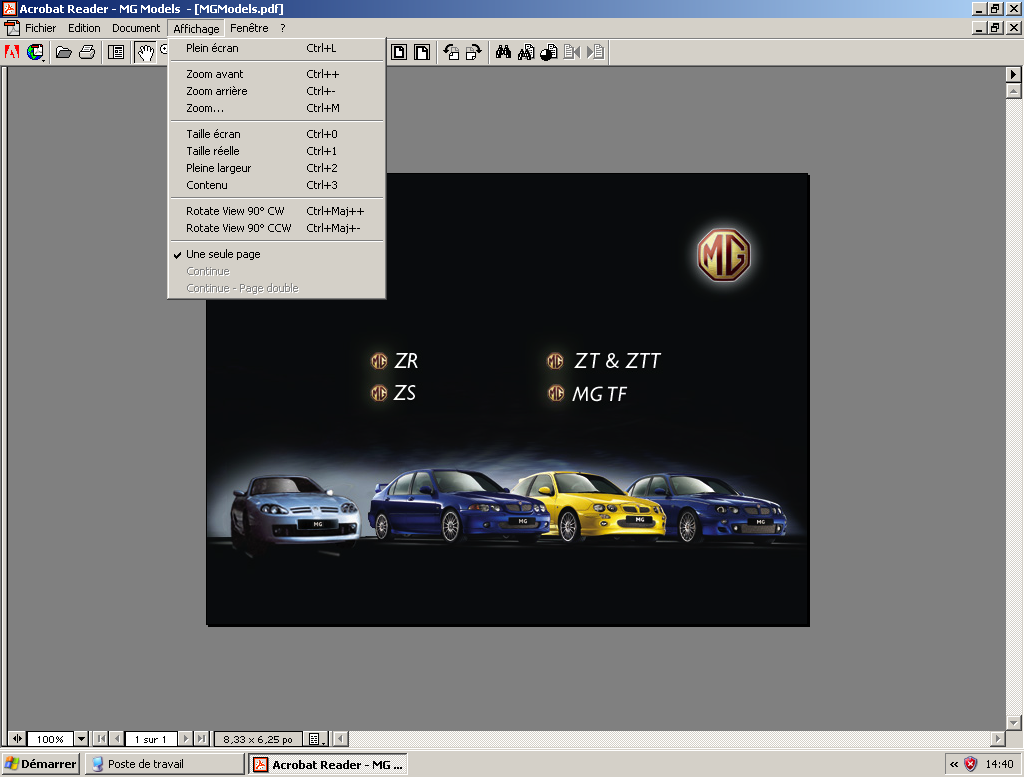The image size is (1024, 777).
Task: Select 'Plein écran' menu entry
Action: coord(276,48)
